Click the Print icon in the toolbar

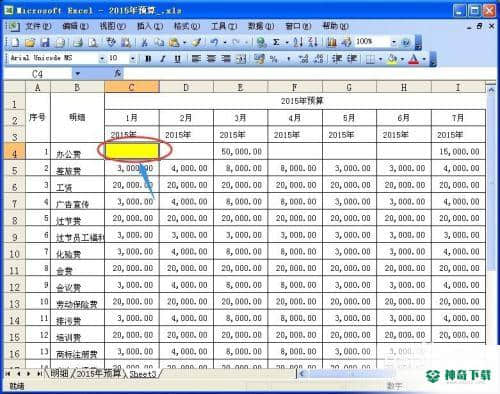click(x=78, y=42)
